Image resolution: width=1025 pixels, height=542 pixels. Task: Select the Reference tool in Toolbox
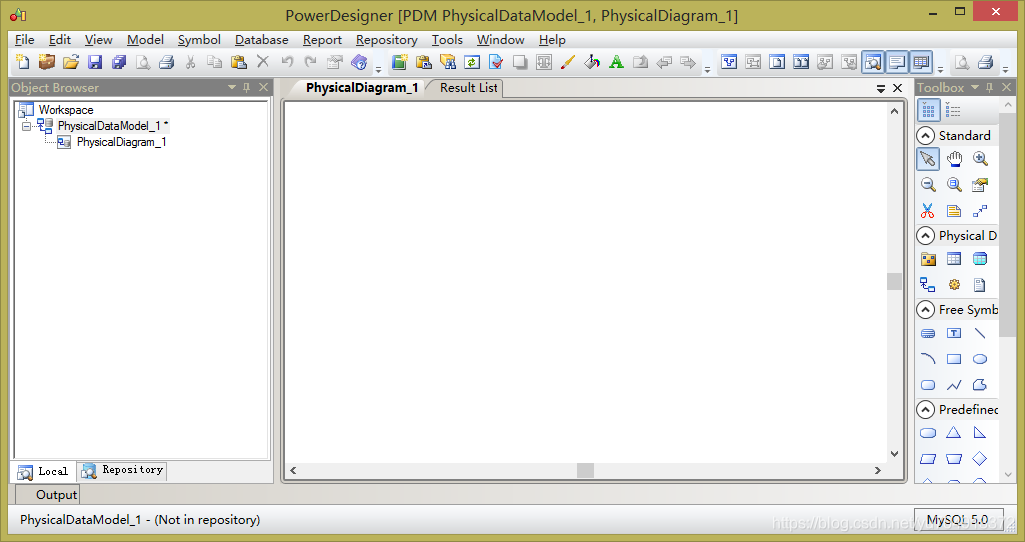pos(928,285)
